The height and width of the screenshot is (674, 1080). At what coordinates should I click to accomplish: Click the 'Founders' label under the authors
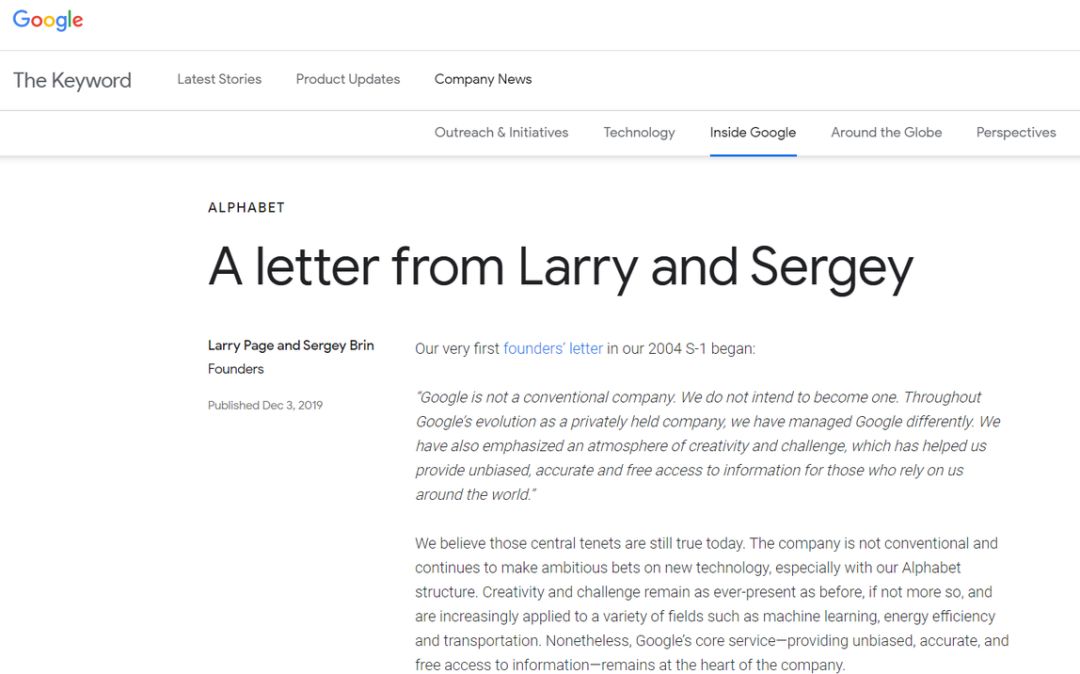[x=236, y=369]
